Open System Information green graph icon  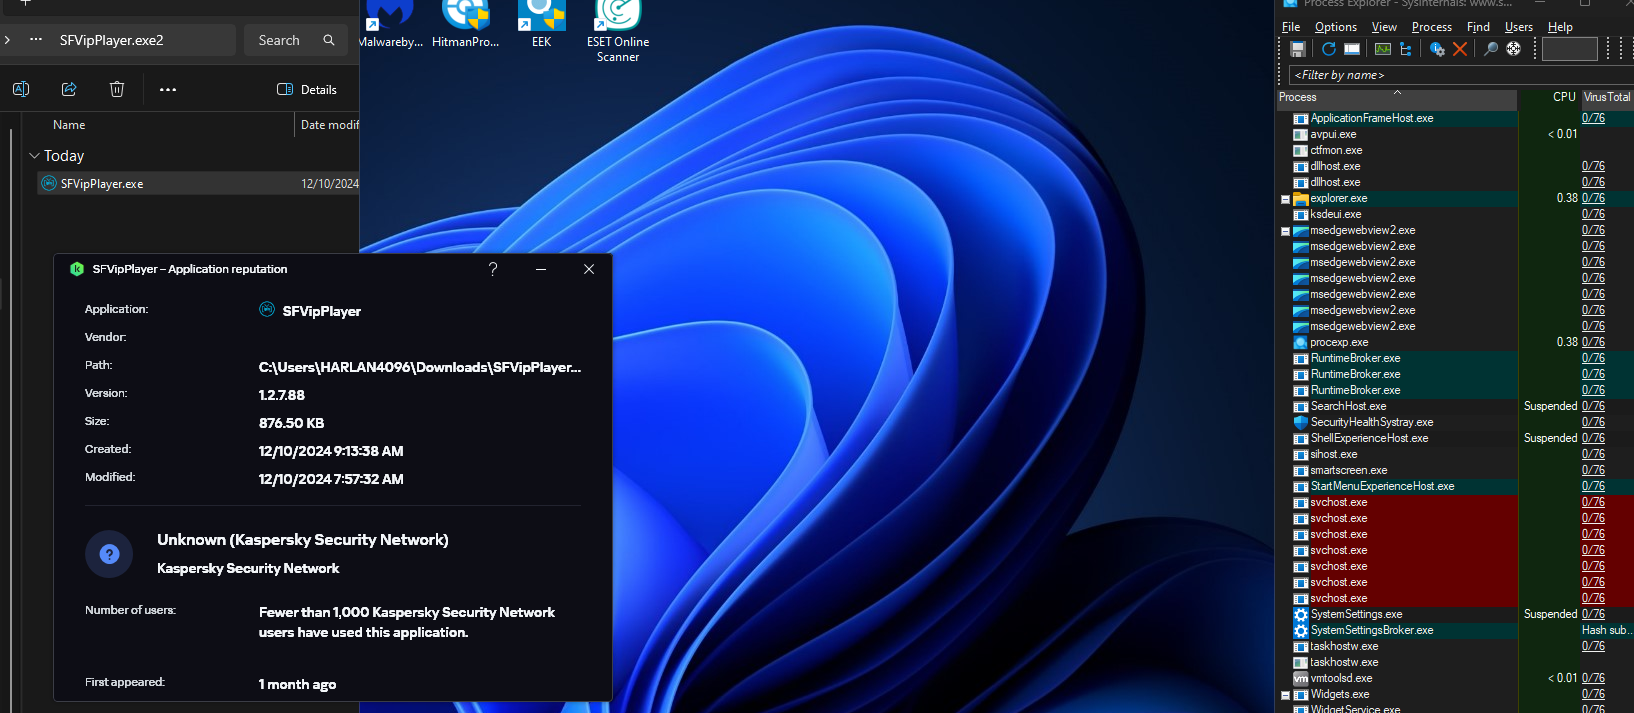1383,49
